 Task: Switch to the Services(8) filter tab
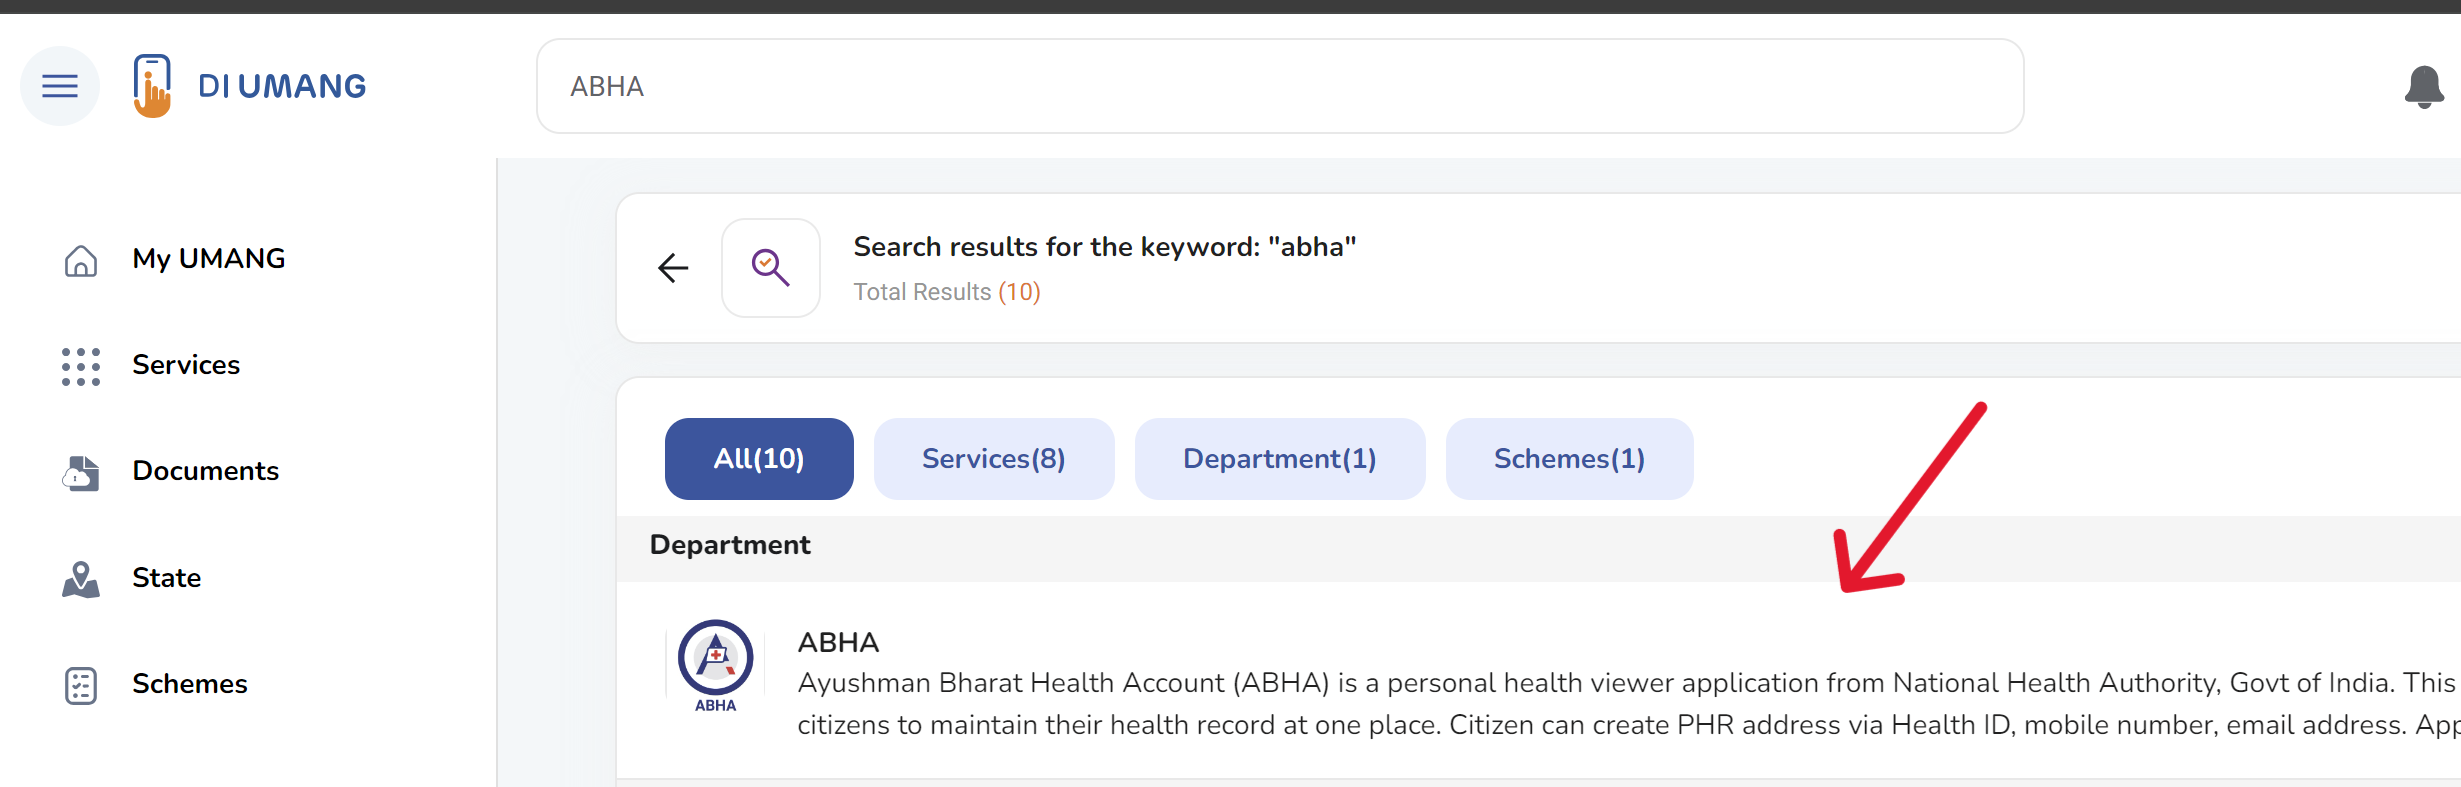click(993, 458)
